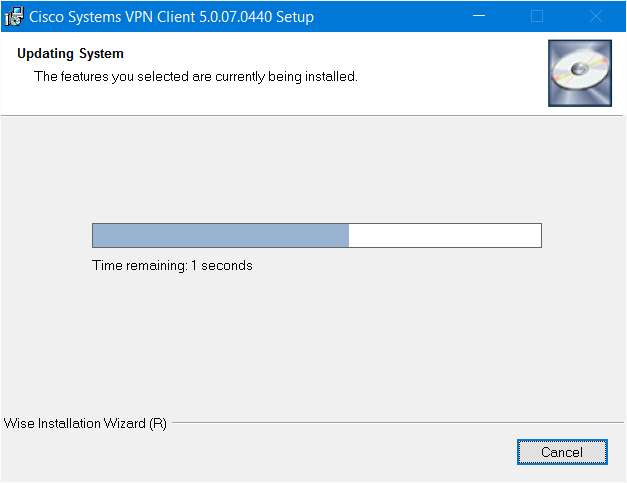Minimize the Setup window
Viewport: 627px width, 483px height.
(x=479, y=16)
